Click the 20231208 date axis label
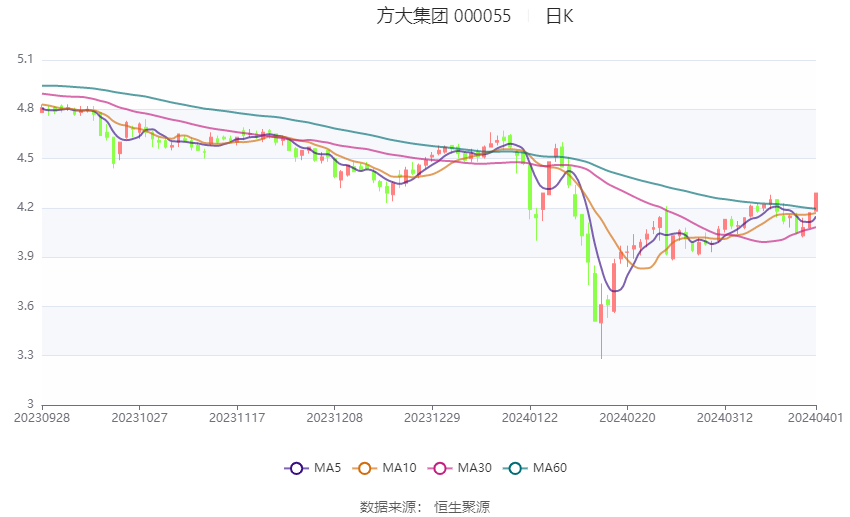The width and height of the screenshot is (850, 517). 334,418
